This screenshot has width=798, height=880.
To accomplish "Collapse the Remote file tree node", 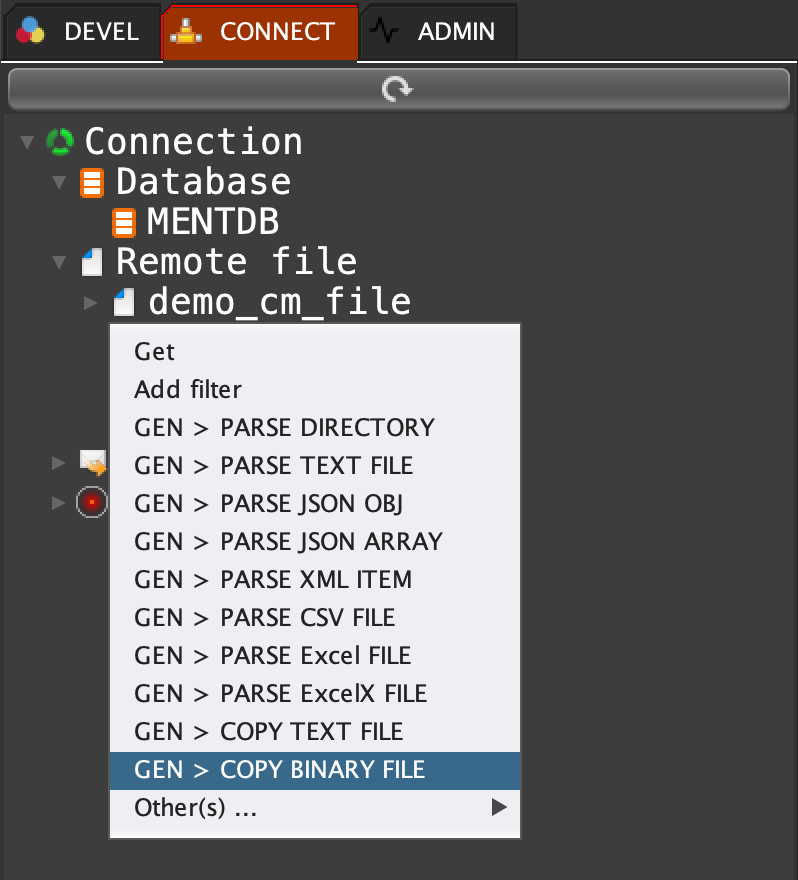I will (60, 263).
